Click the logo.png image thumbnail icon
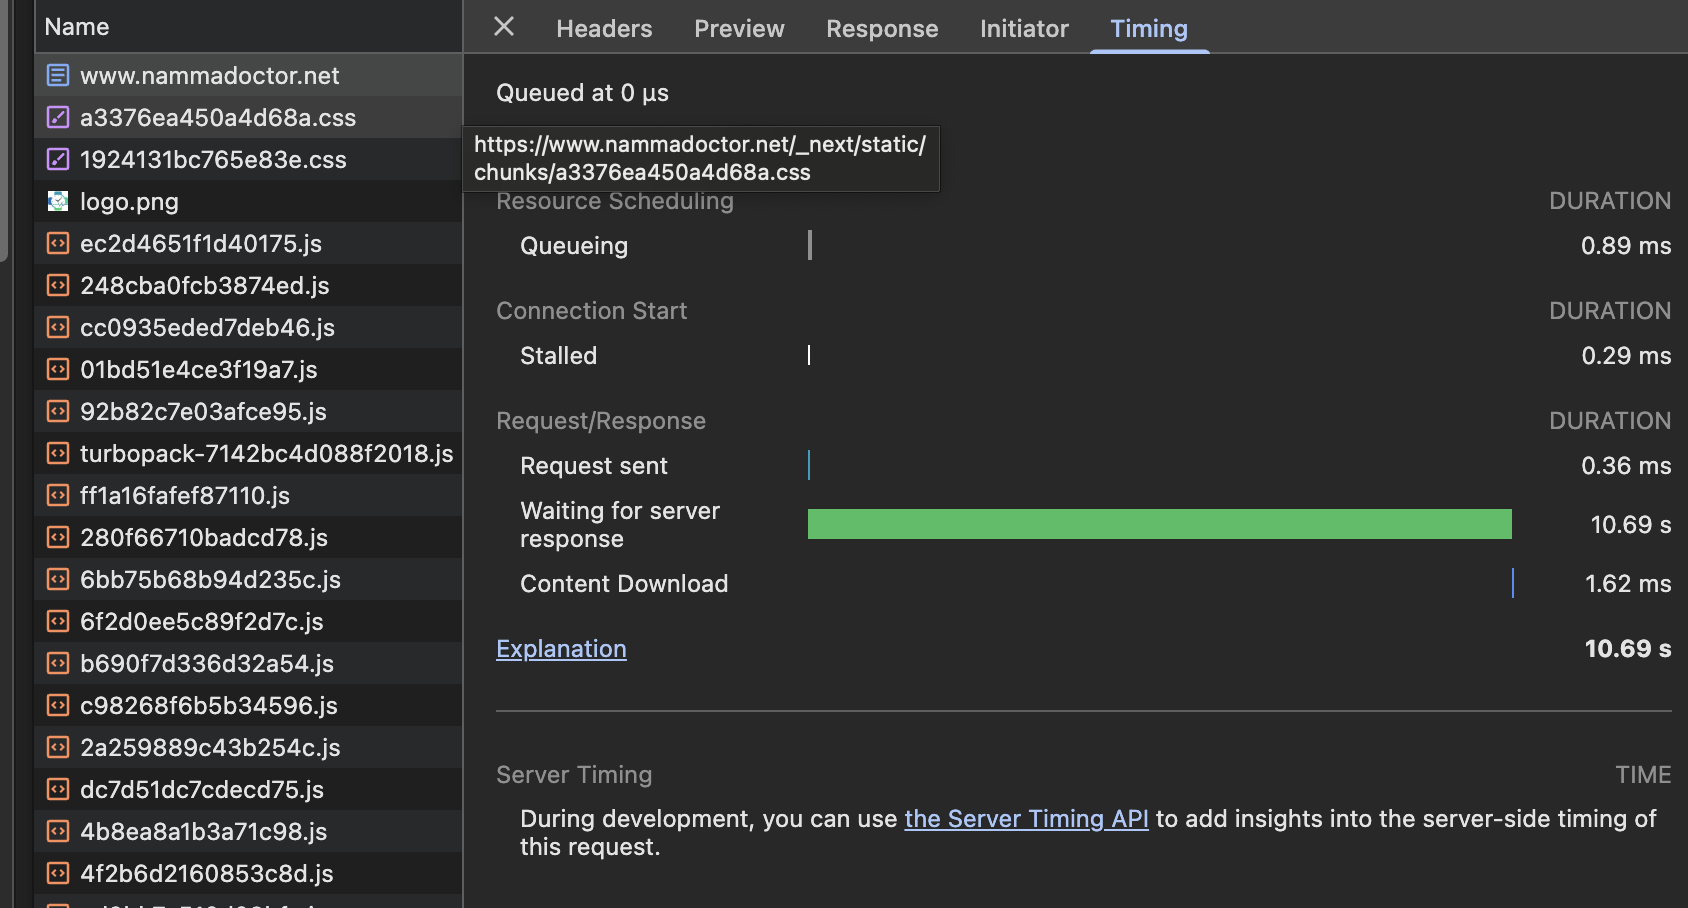The height and width of the screenshot is (908, 1688). 58,201
